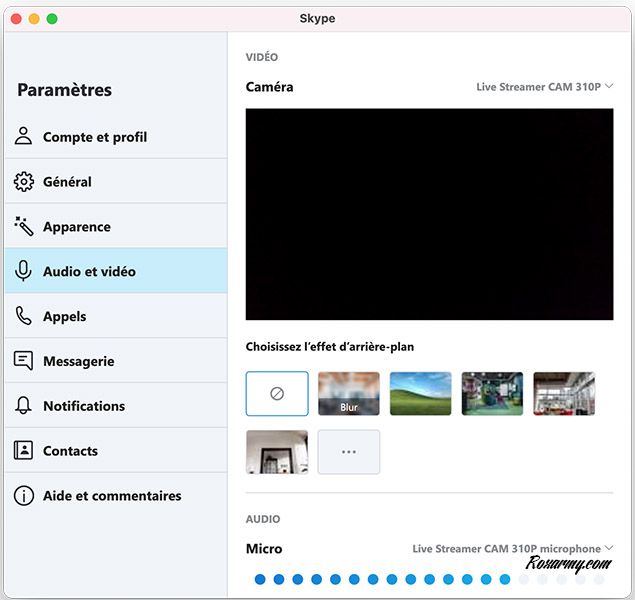The width and height of the screenshot is (635, 600).
Task: Switch to the Notifications settings section
Action: [84, 406]
